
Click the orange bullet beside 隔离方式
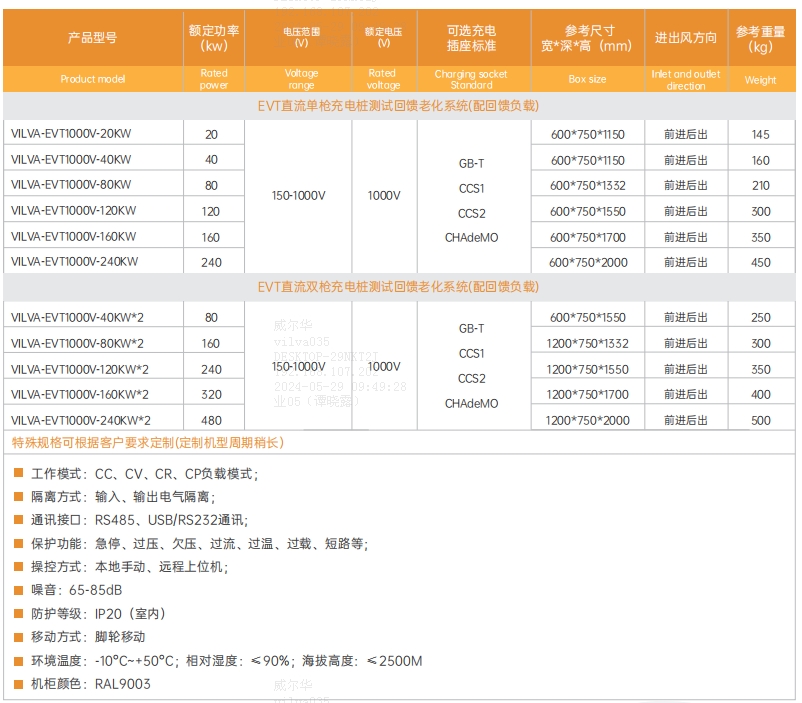tap(19, 496)
